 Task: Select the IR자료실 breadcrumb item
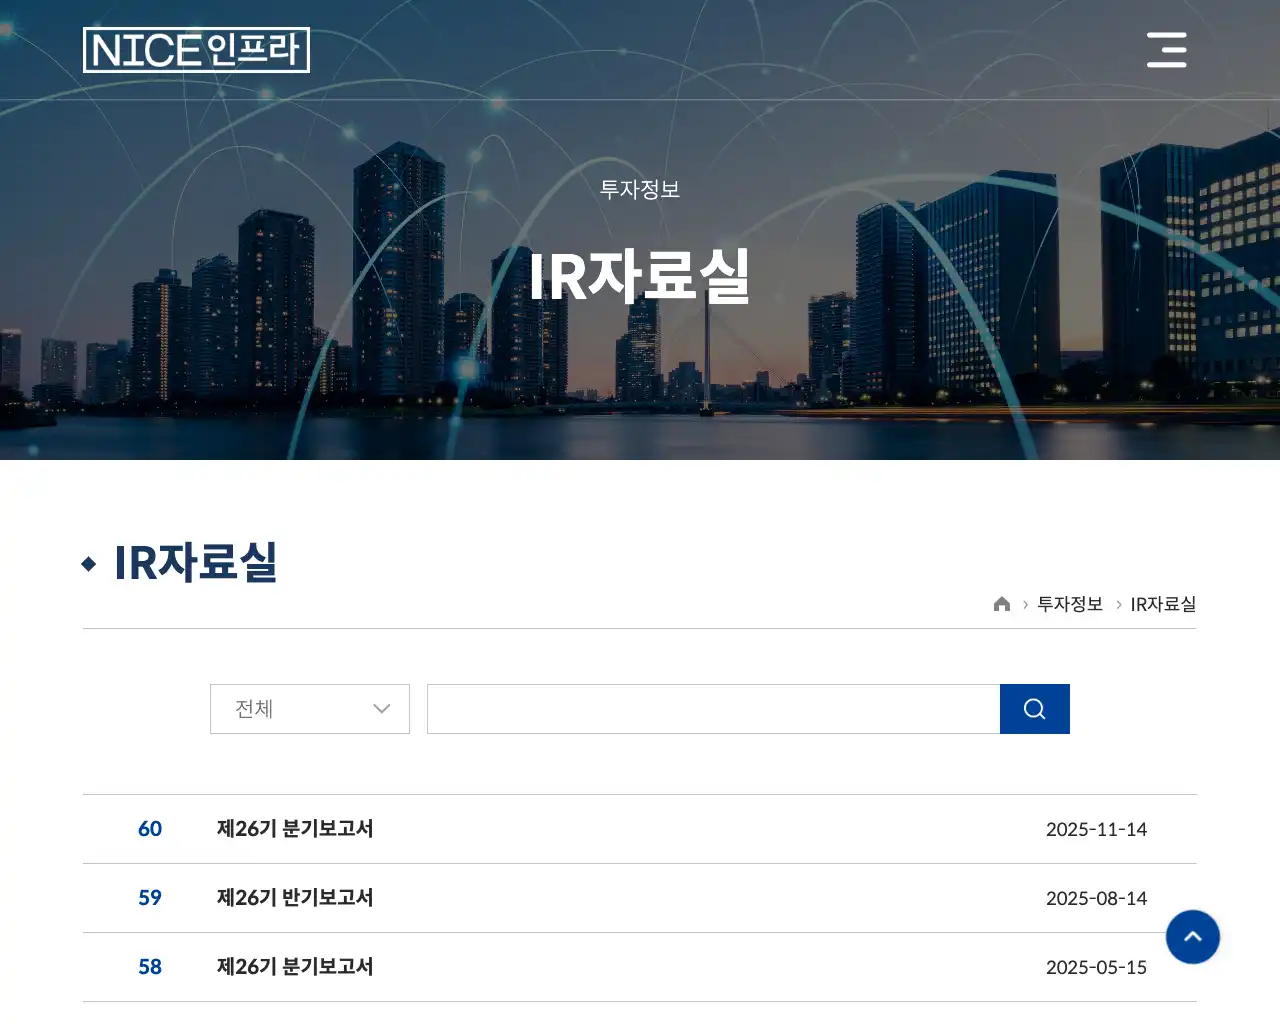tap(1162, 604)
